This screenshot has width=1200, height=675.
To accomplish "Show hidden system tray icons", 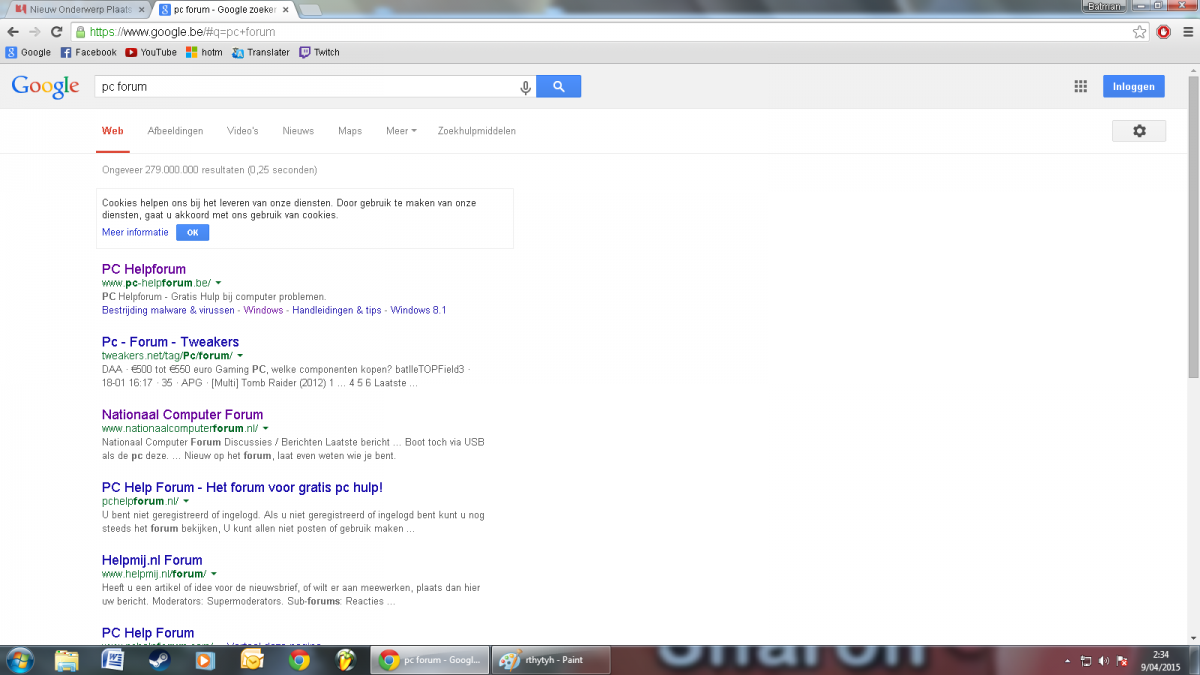I will pyautogui.click(x=1068, y=661).
